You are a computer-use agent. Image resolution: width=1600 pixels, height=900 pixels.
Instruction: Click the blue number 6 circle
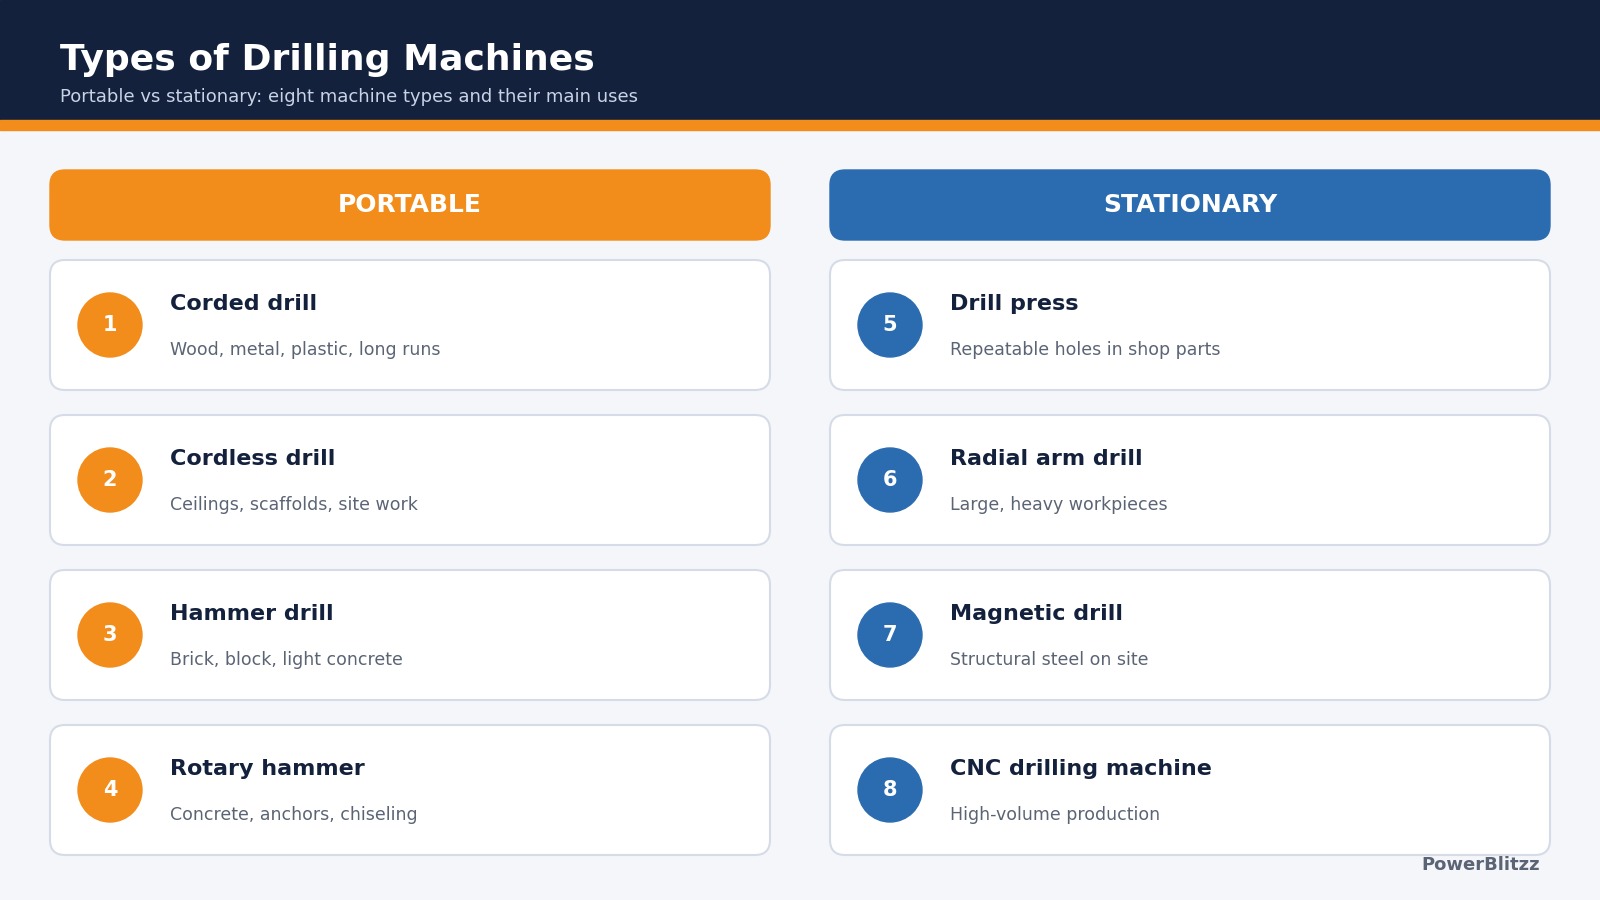click(890, 480)
